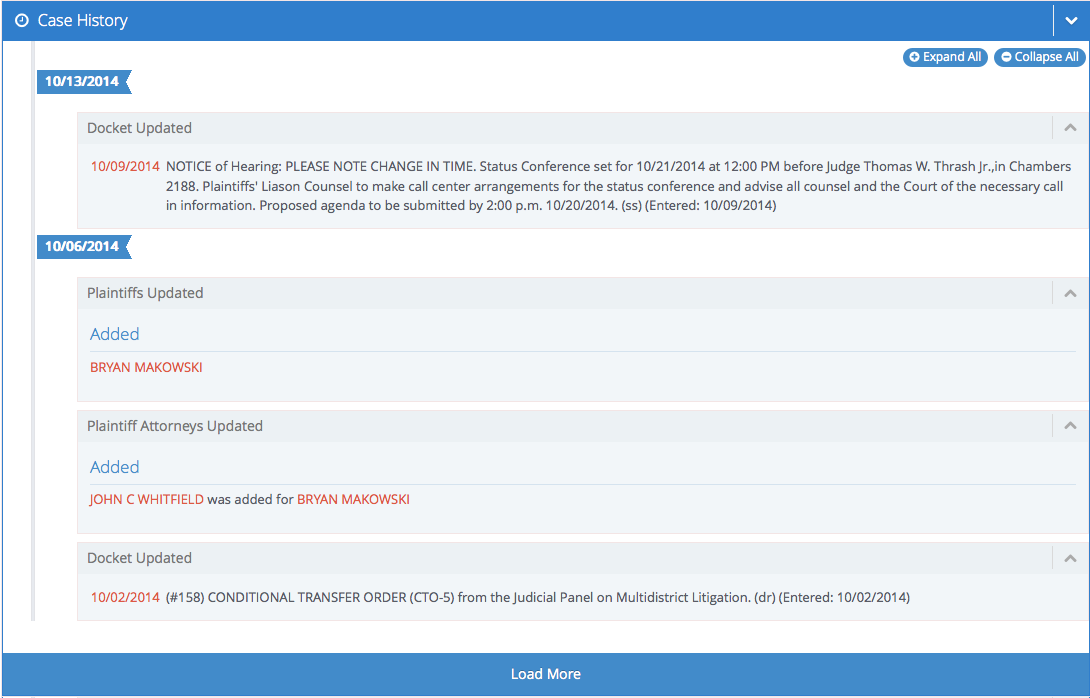Collapse the Docket Updated section under 10/13/2014
This screenshot has height=698, width=1090.
(x=1070, y=128)
